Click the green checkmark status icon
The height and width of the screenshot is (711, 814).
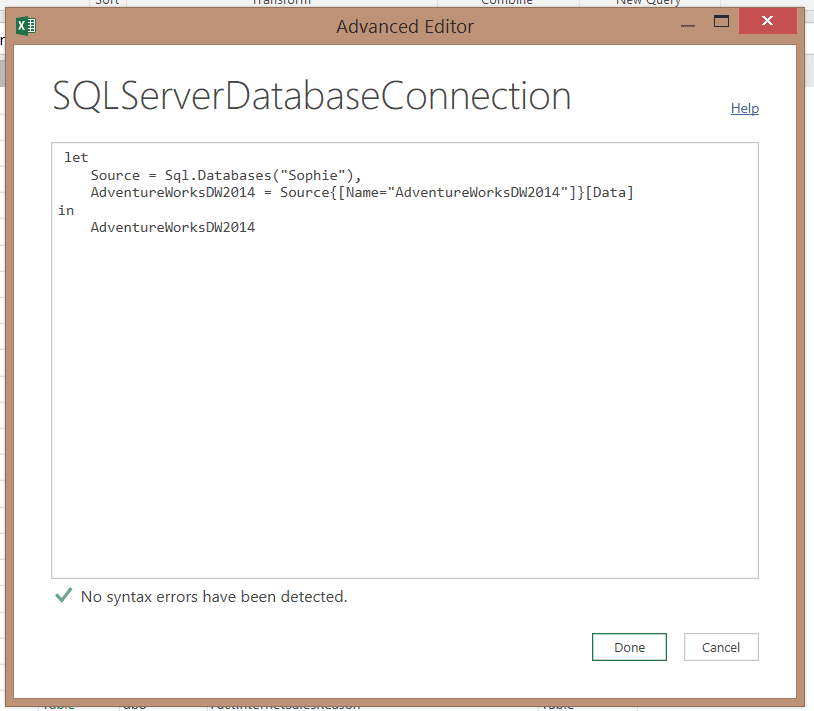tap(63, 596)
